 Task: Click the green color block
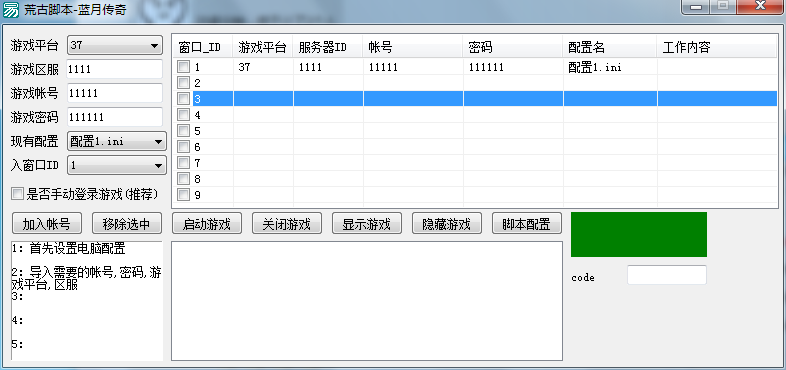(639, 235)
